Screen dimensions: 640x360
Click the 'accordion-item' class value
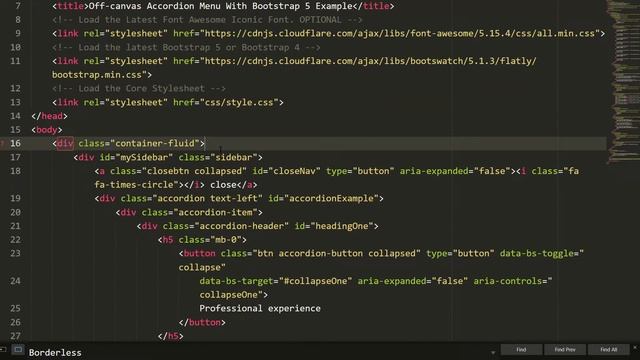[x=216, y=212]
